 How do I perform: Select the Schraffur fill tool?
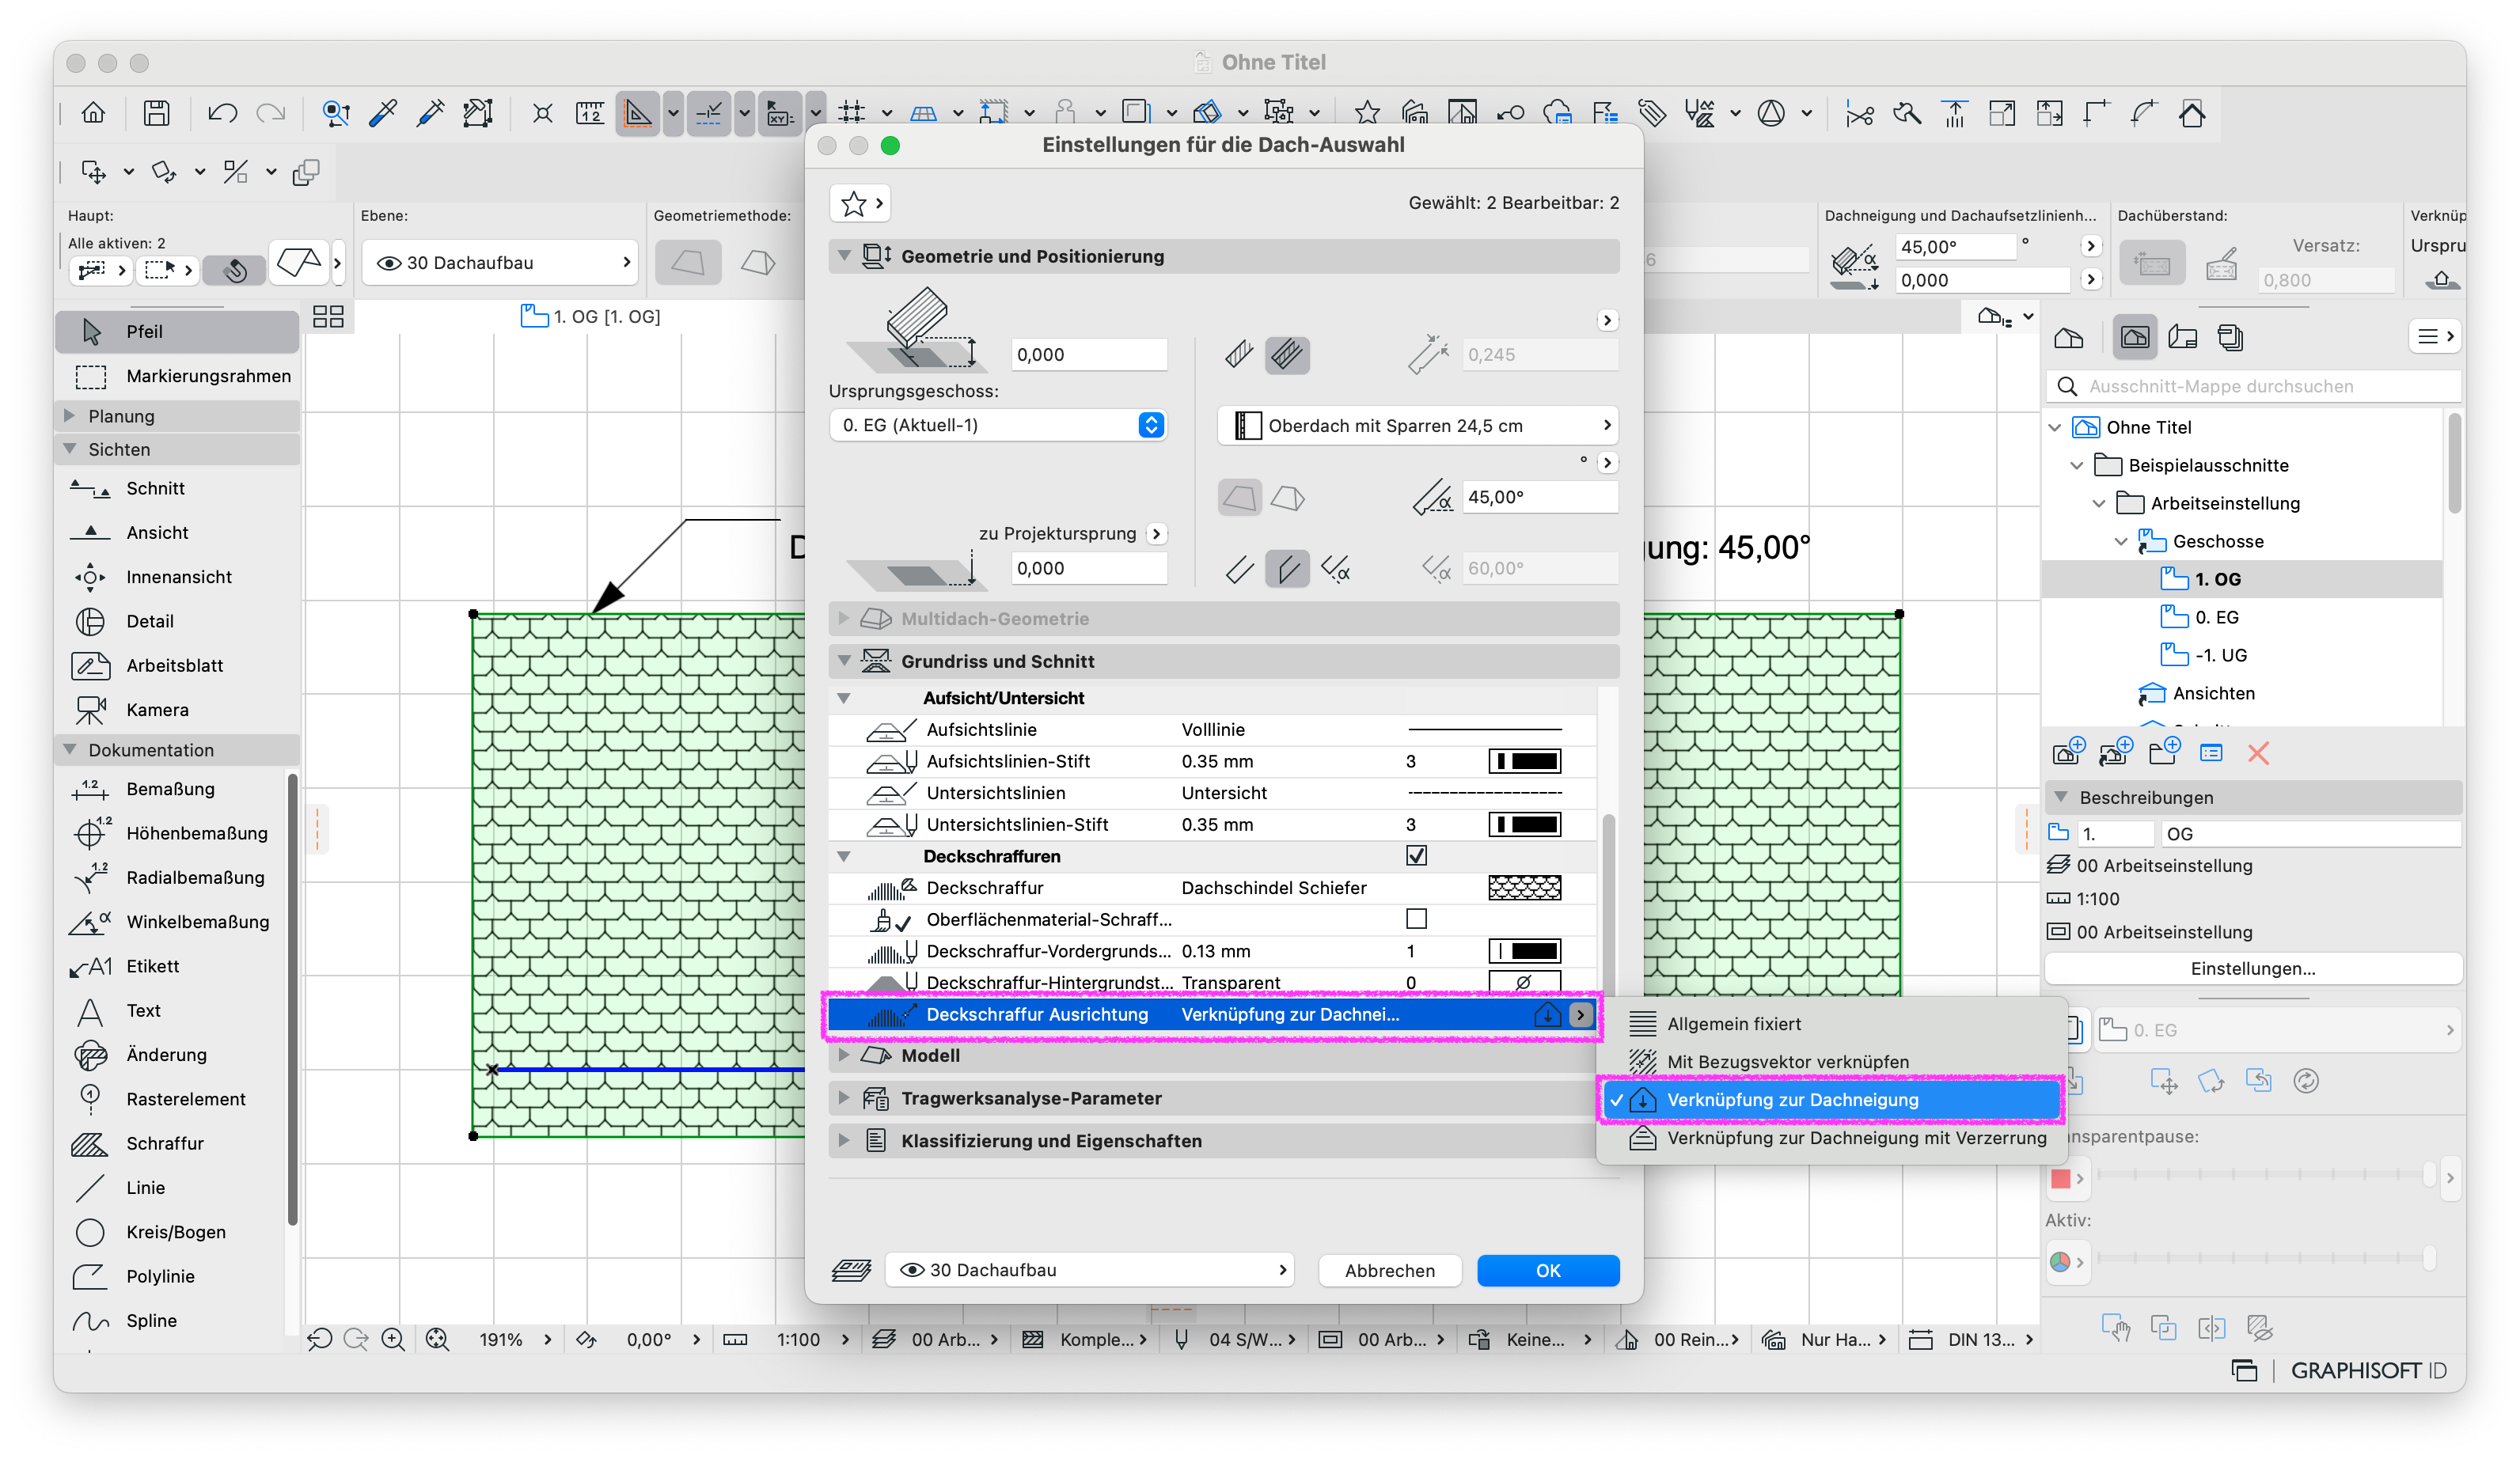tap(172, 1143)
